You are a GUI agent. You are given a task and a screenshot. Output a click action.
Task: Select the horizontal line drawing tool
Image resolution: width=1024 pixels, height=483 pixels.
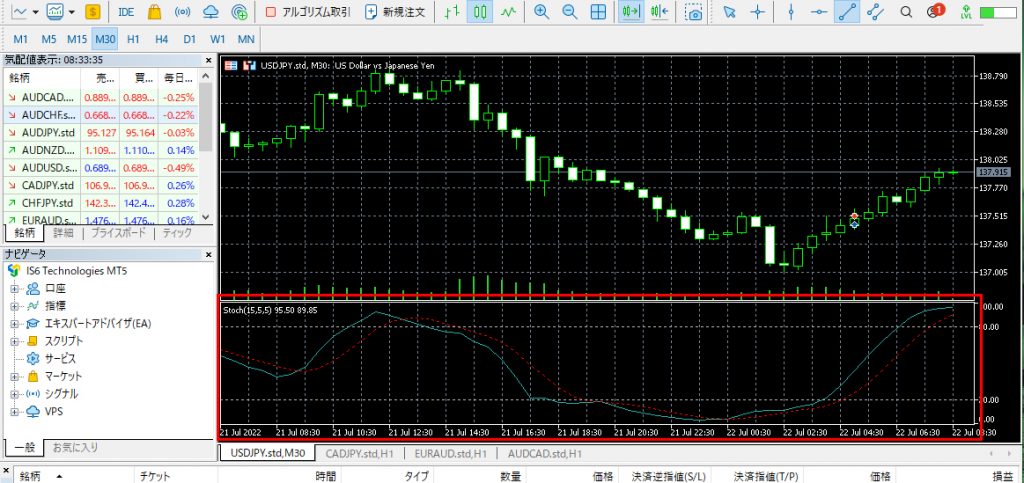(820, 12)
